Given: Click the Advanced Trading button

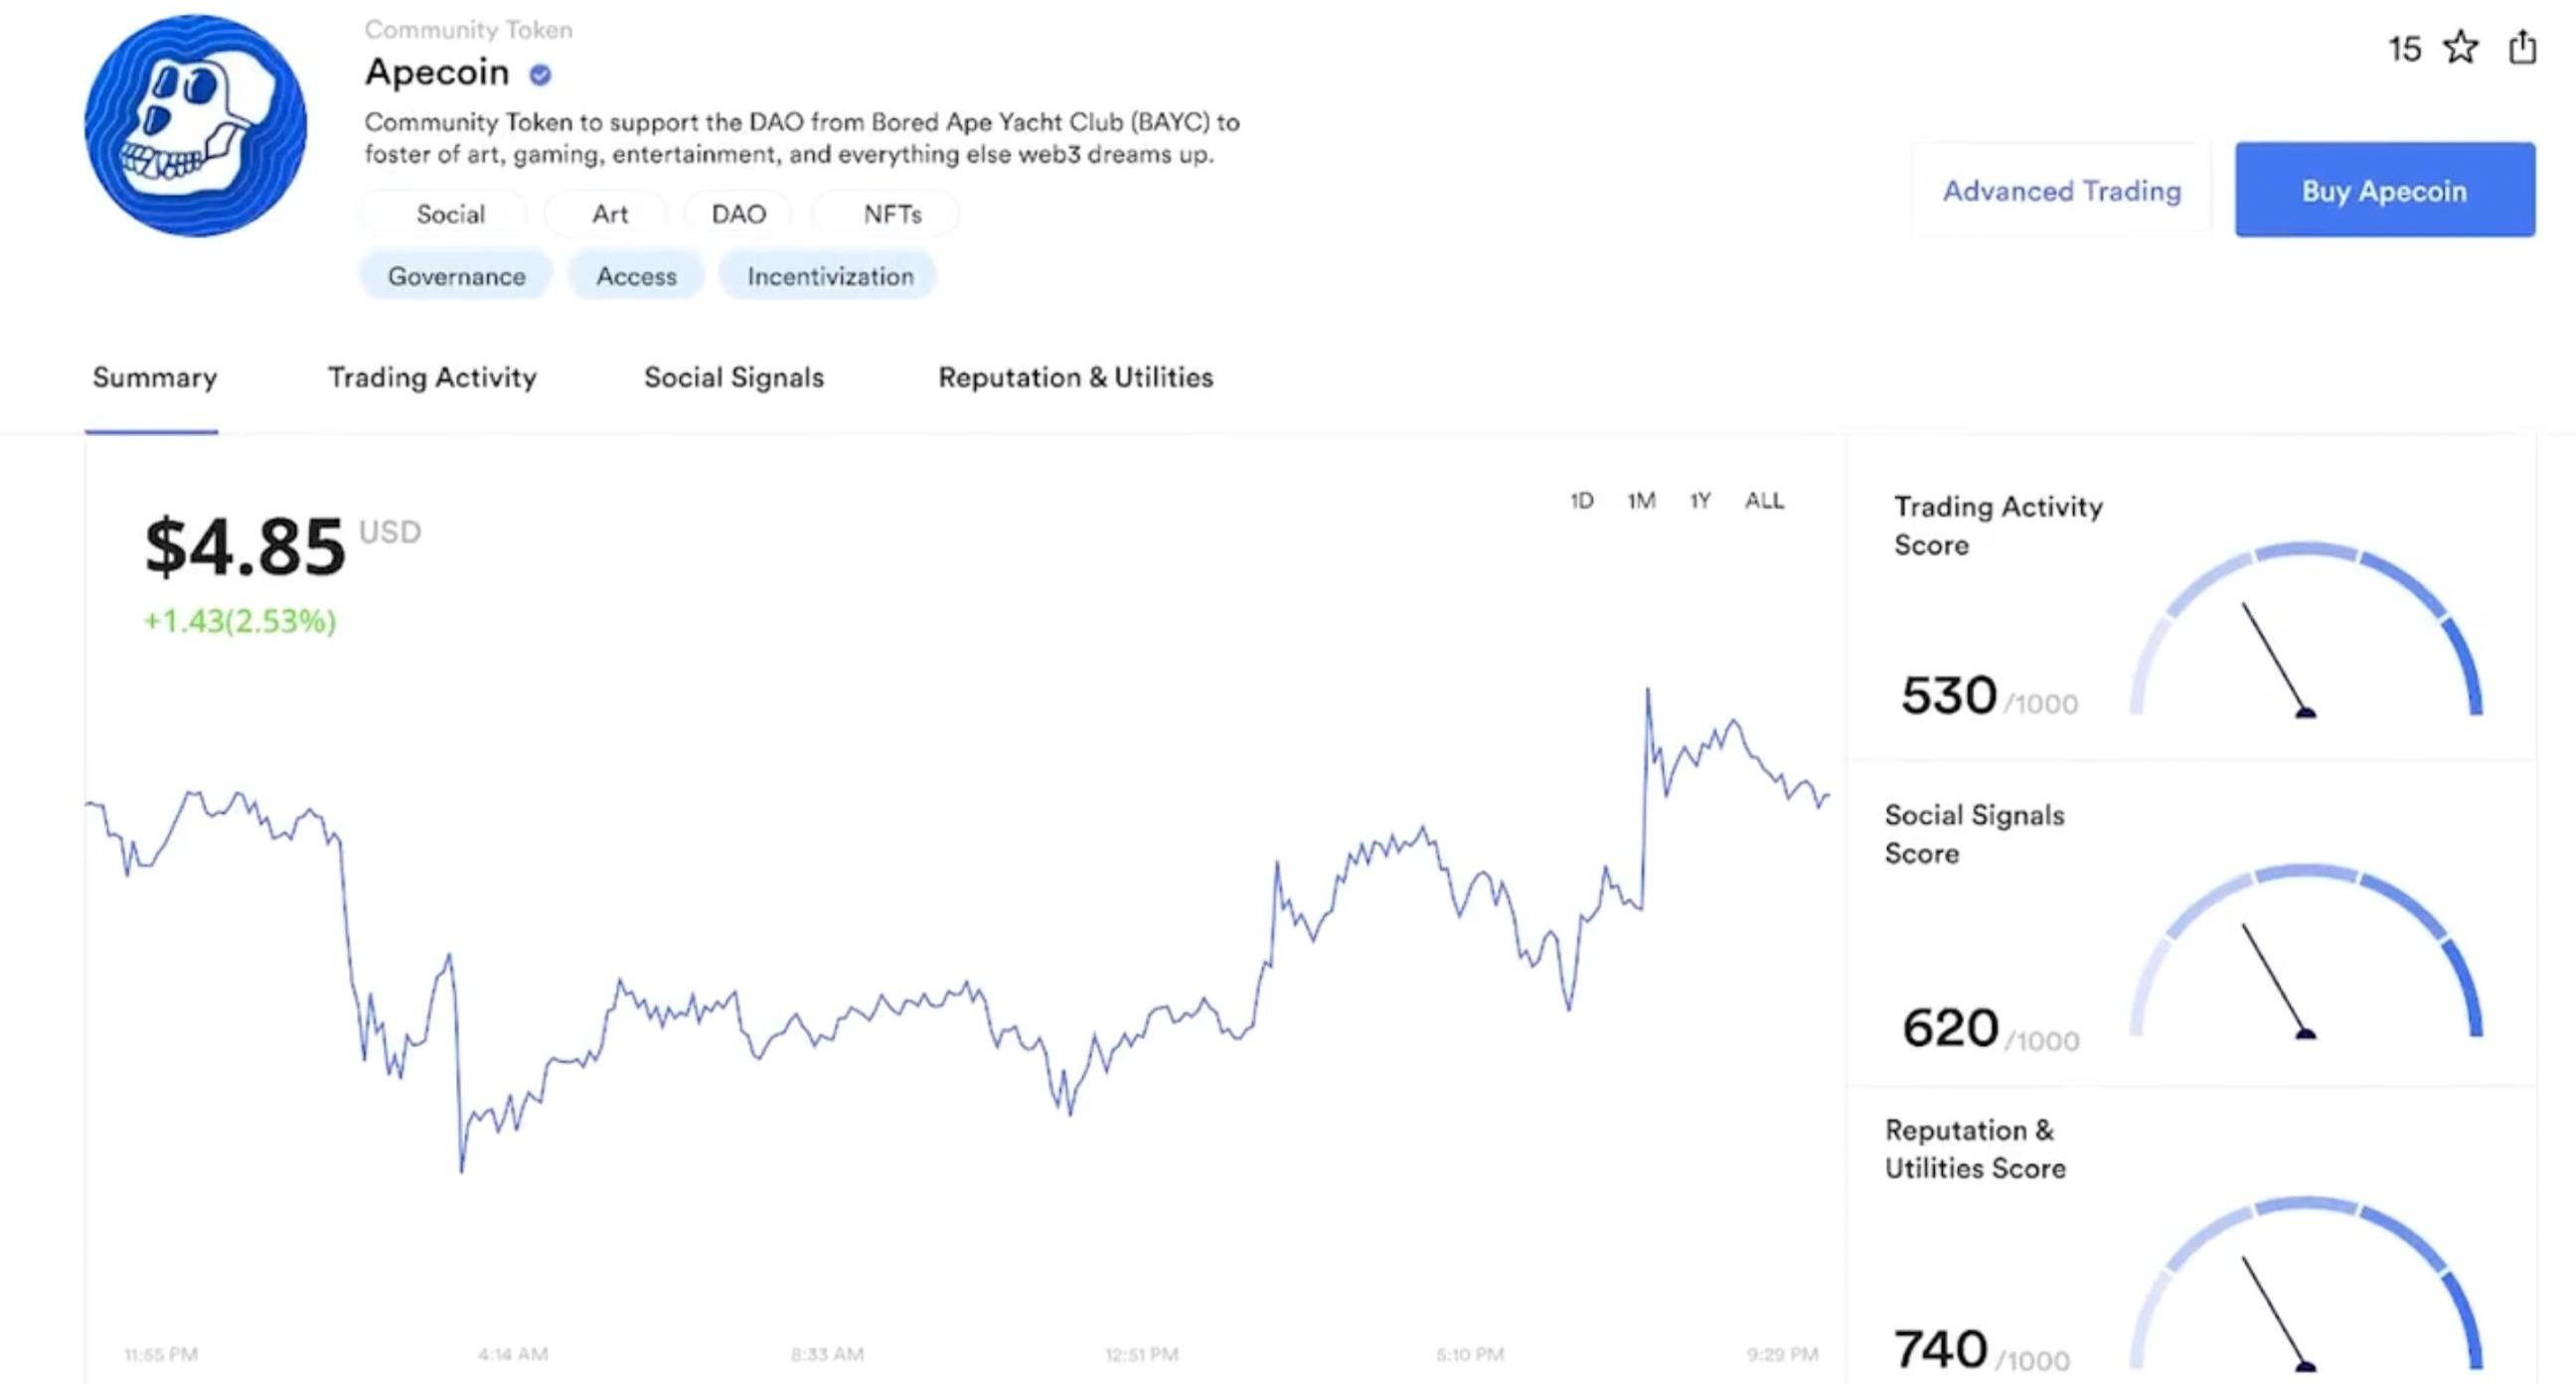Looking at the screenshot, I should click(2062, 190).
